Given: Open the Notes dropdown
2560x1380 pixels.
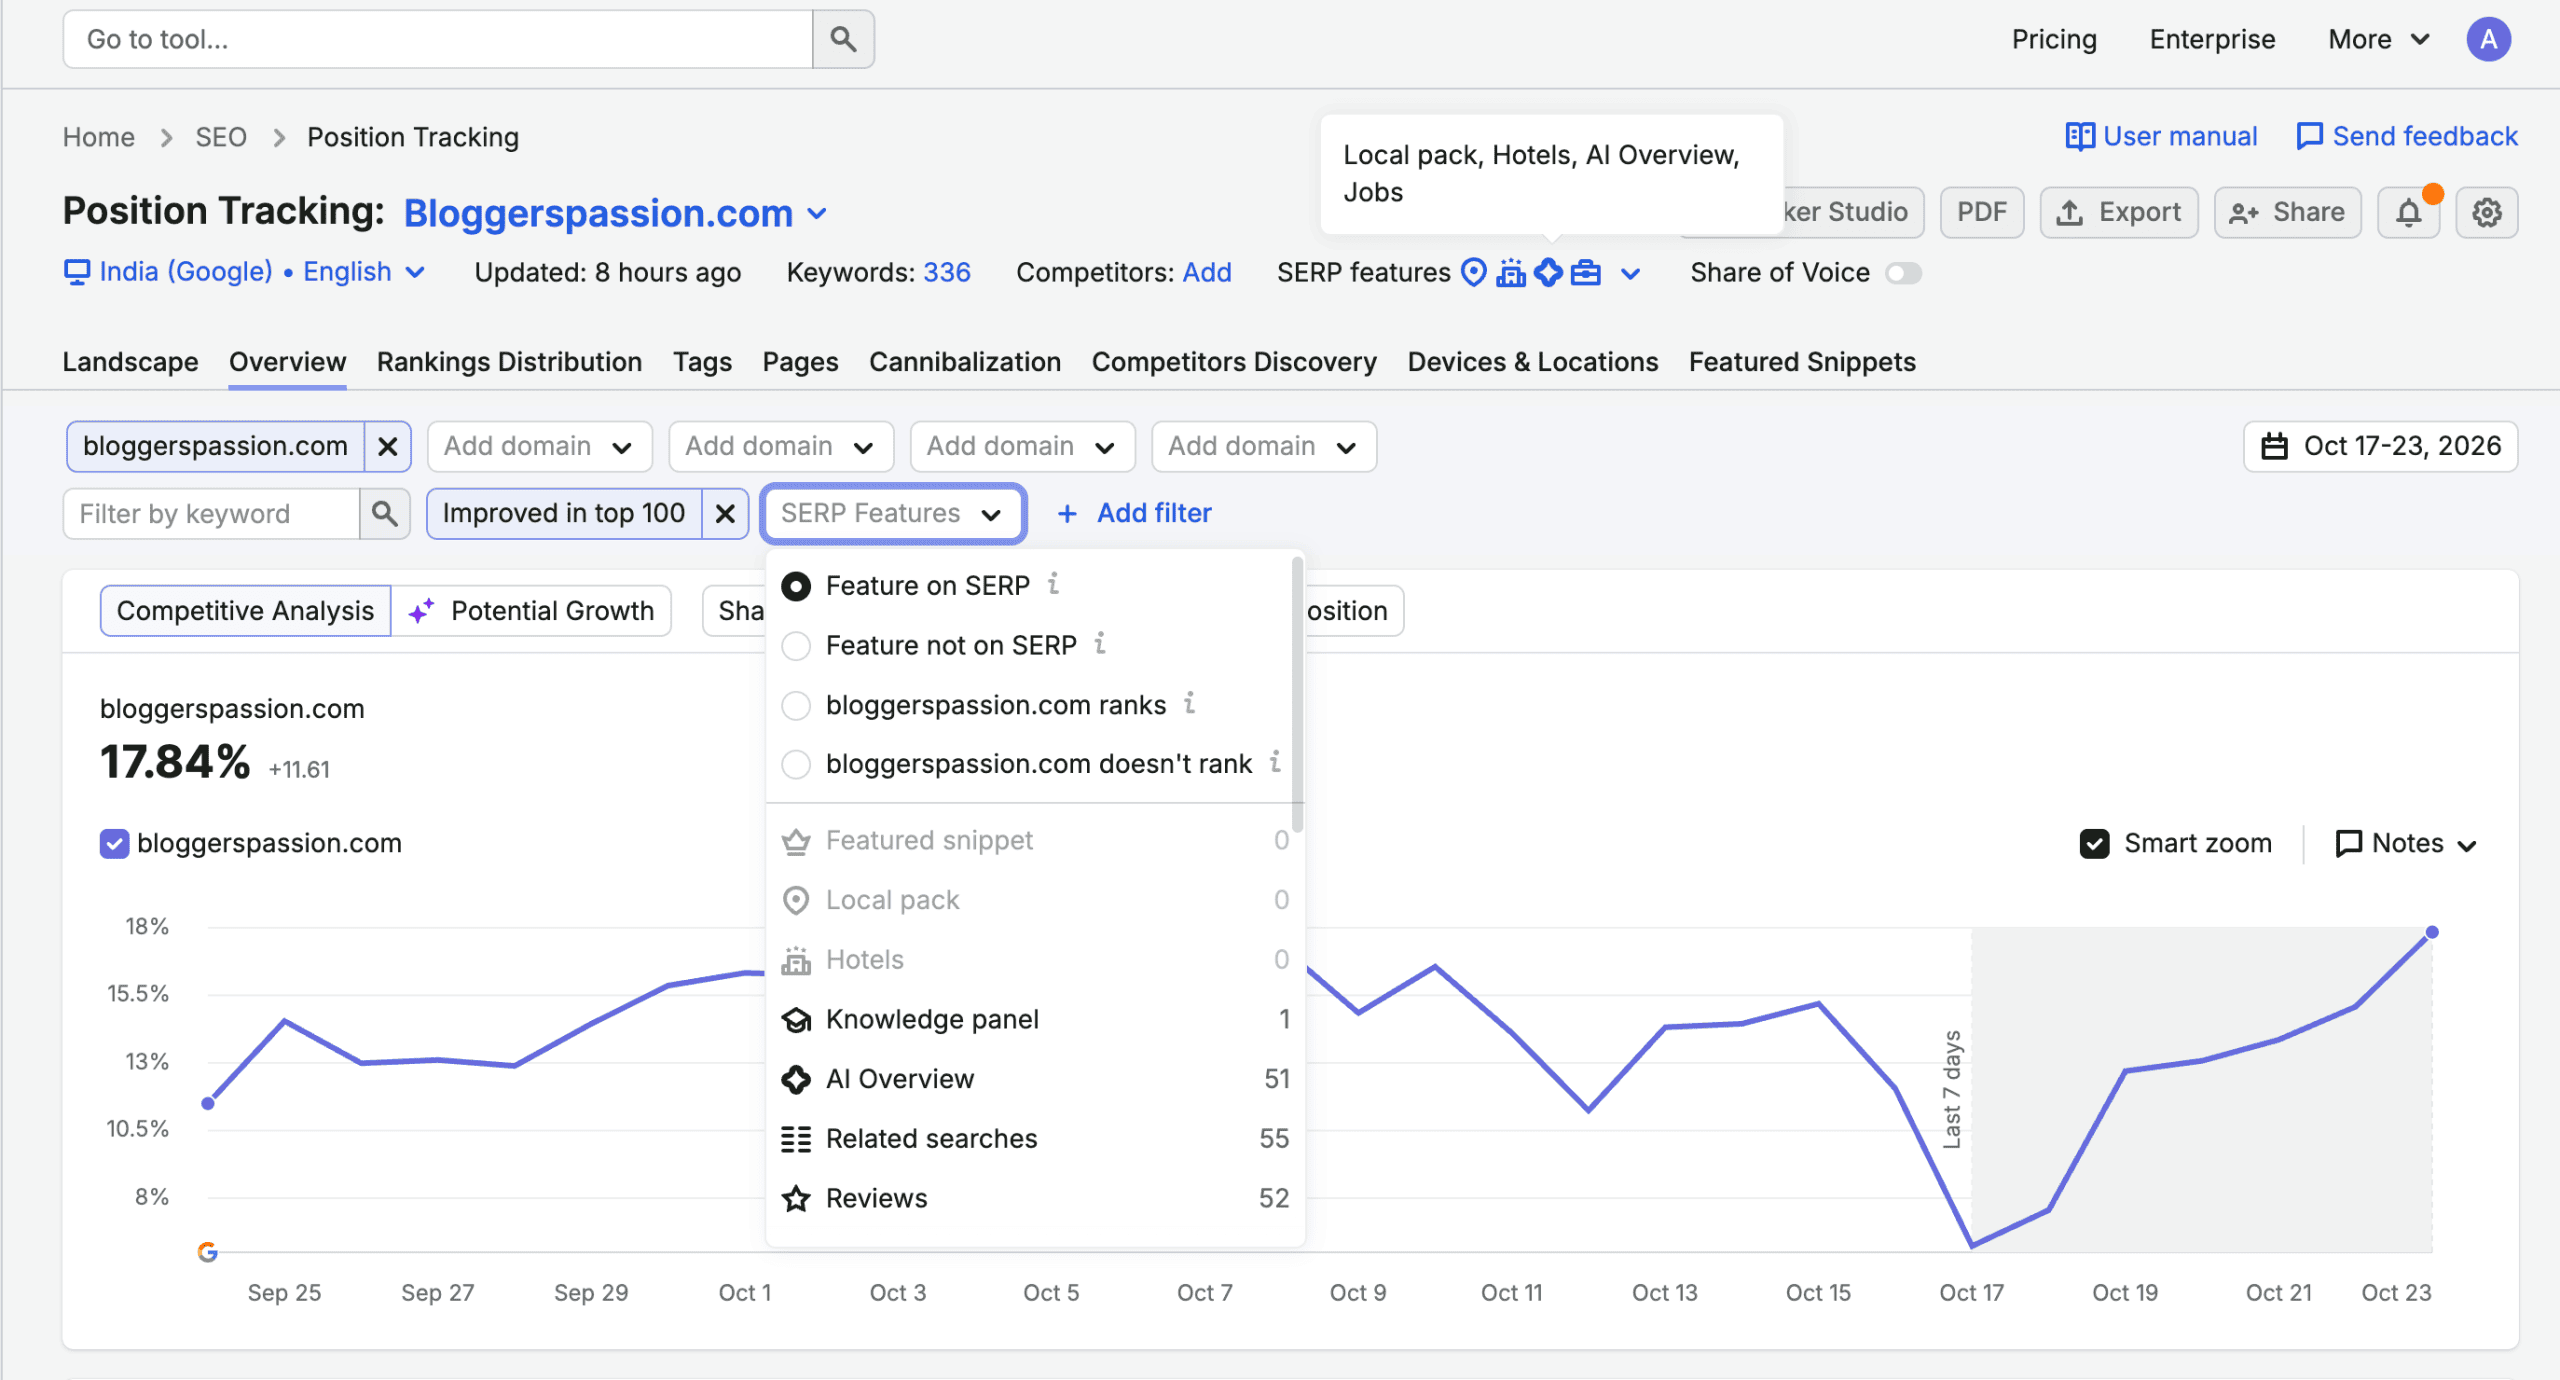Looking at the screenshot, I should [2406, 844].
